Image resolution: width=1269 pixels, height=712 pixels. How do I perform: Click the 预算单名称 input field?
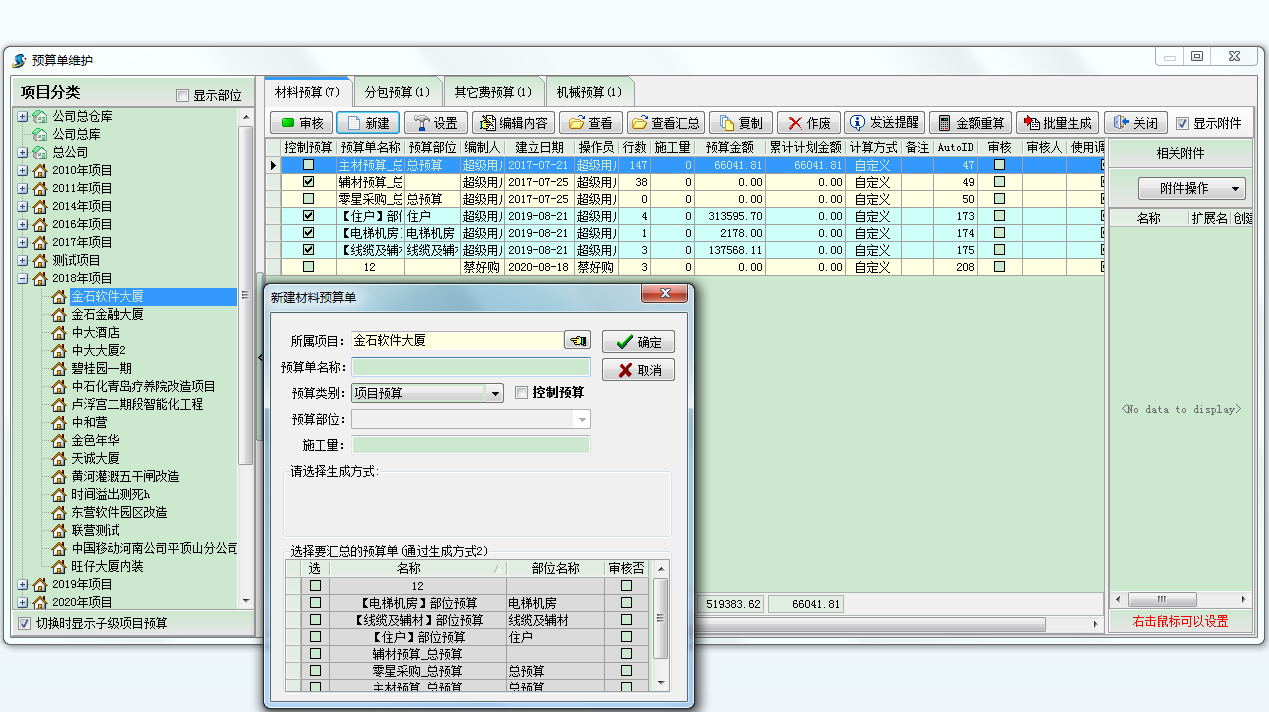(x=470, y=367)
